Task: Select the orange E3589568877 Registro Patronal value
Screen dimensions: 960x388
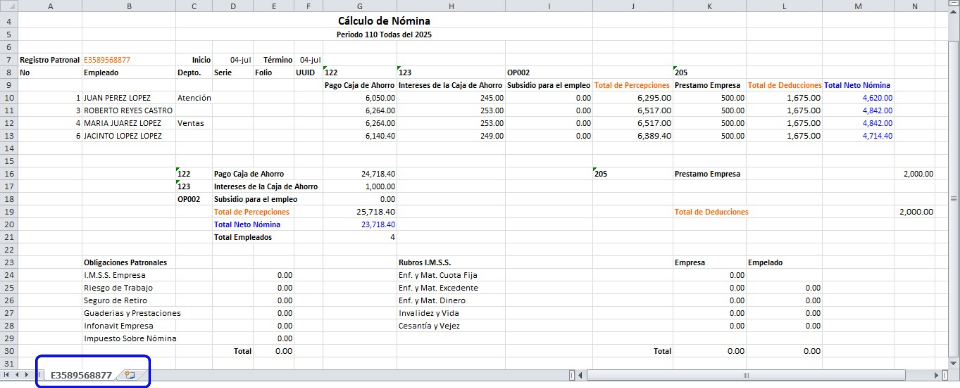Action: pos(107,60)
